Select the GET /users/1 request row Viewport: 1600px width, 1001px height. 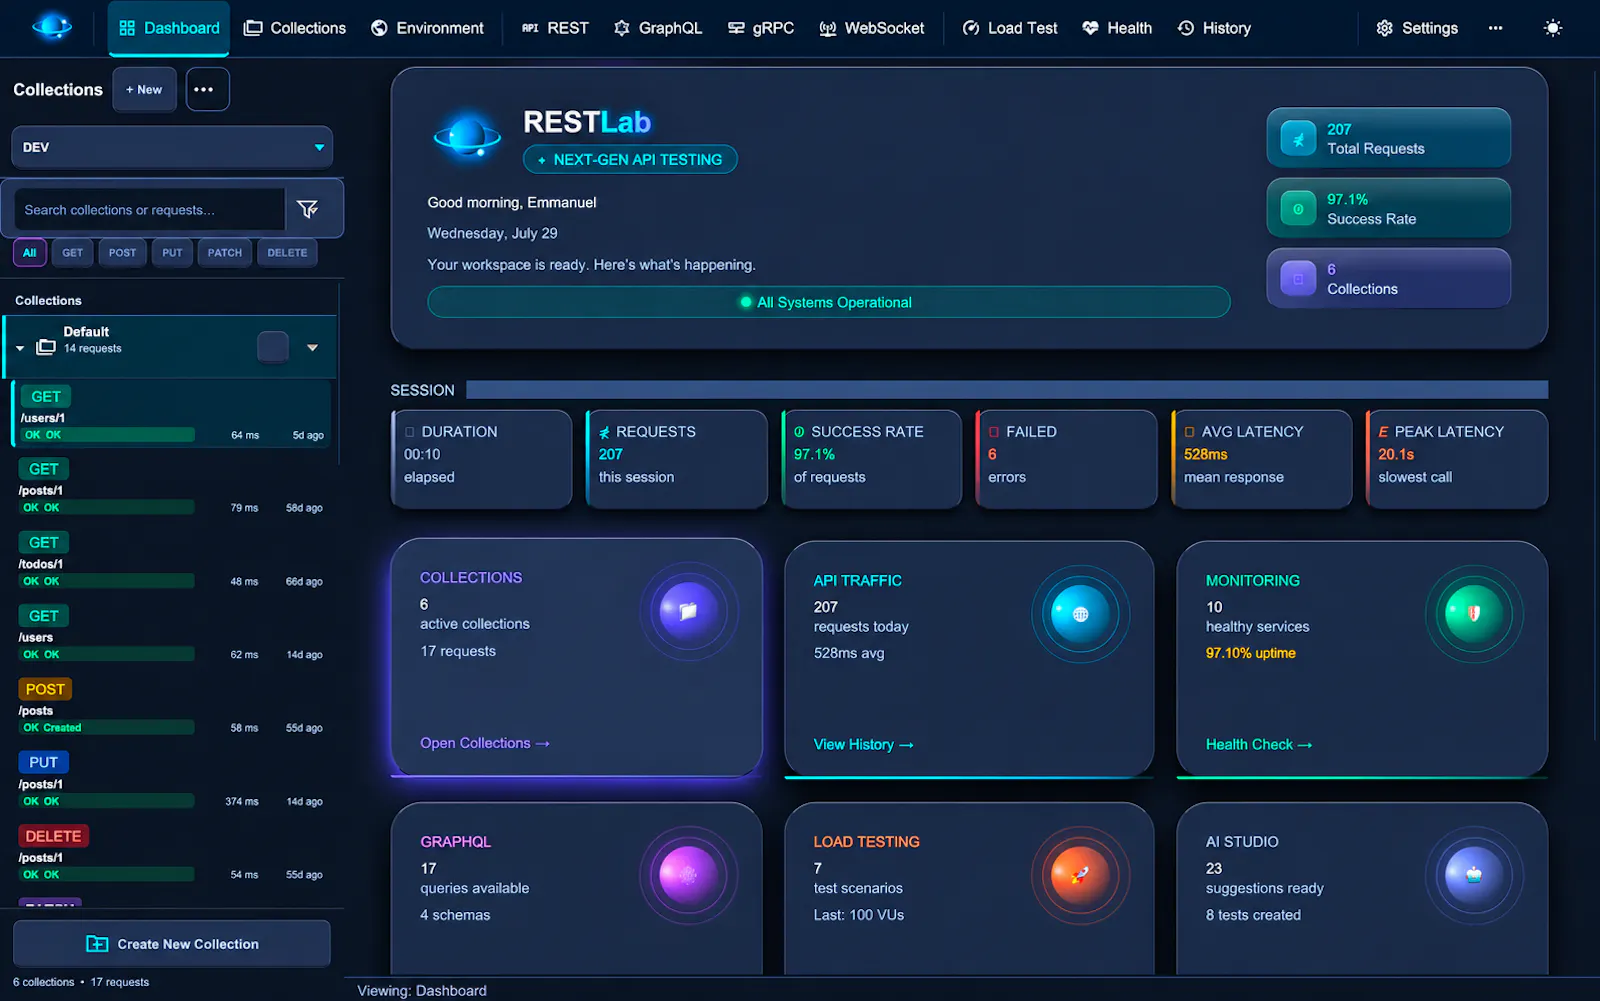(x=173, y=413)
